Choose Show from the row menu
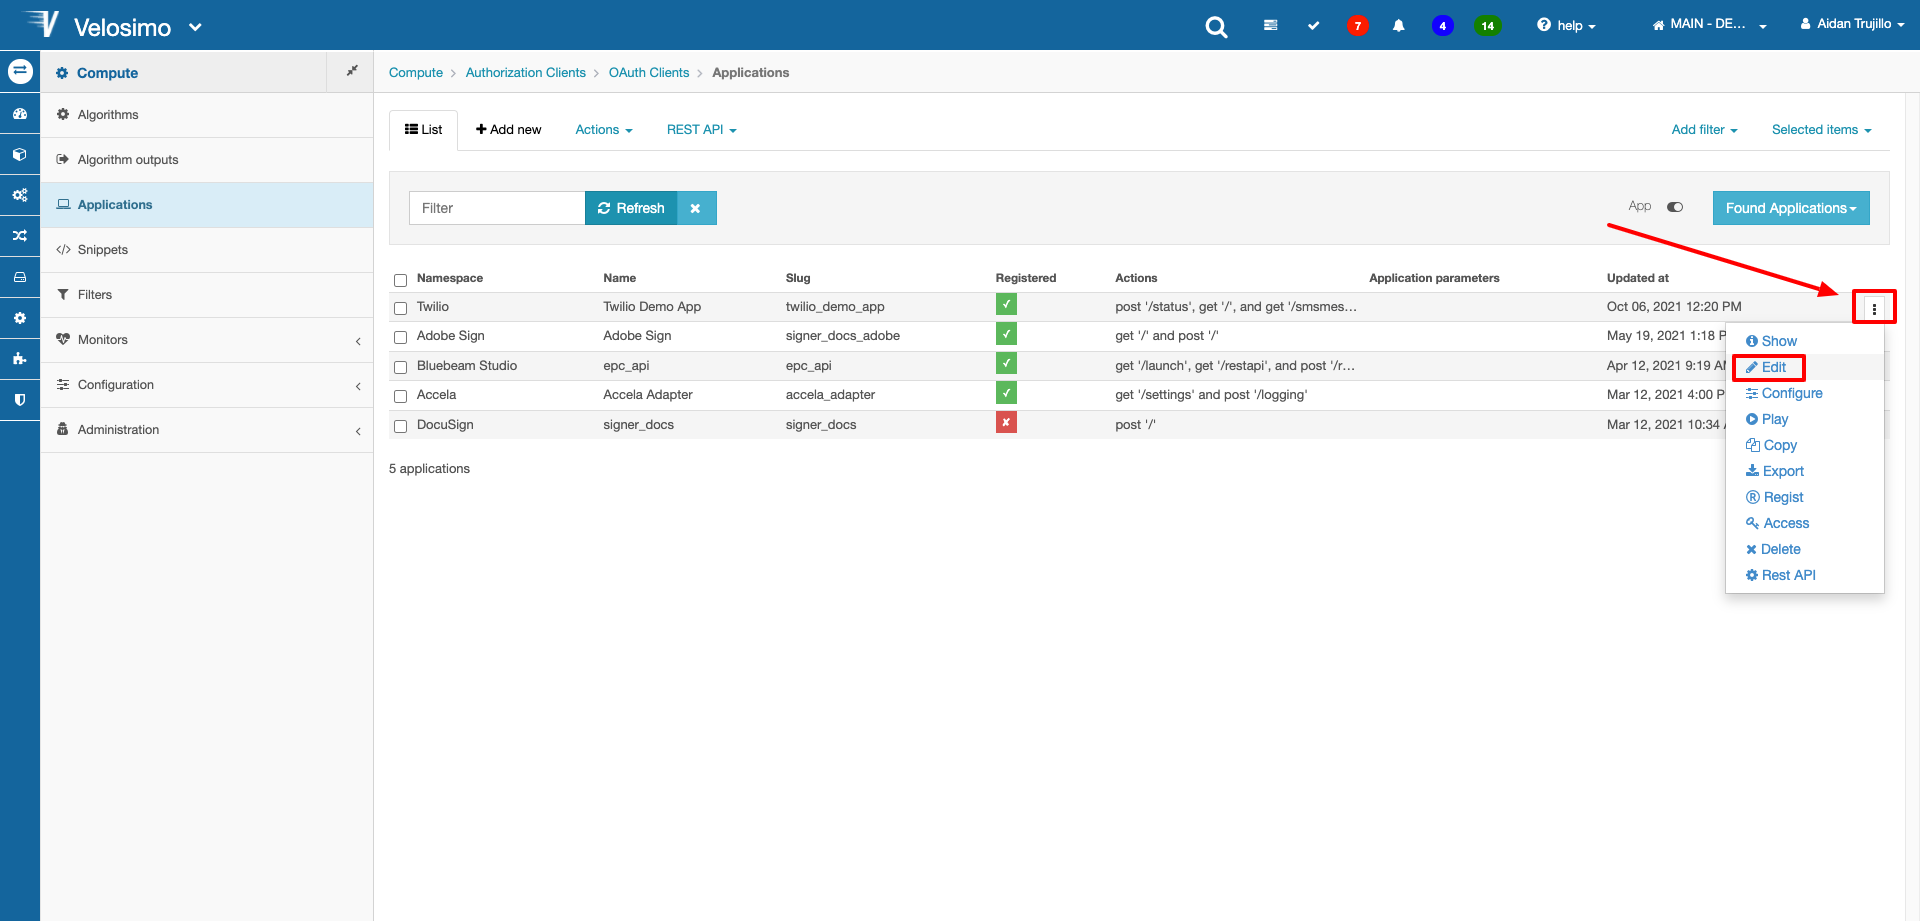 [1771, 341]
